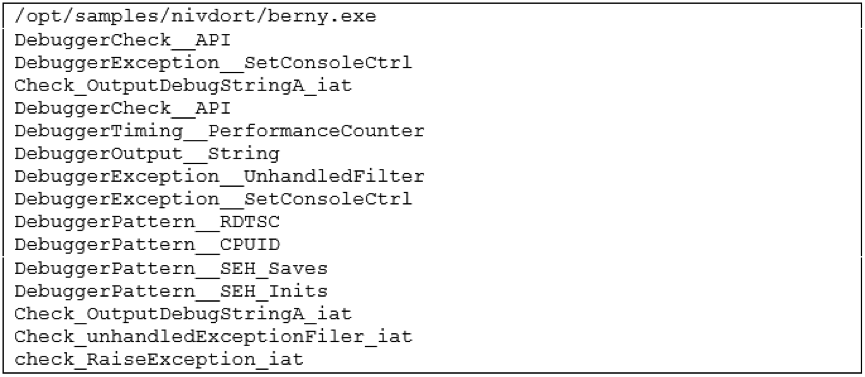Select the opt root segment of the path
The height and width of the screenshot is (377, 865).
[44, 18]
